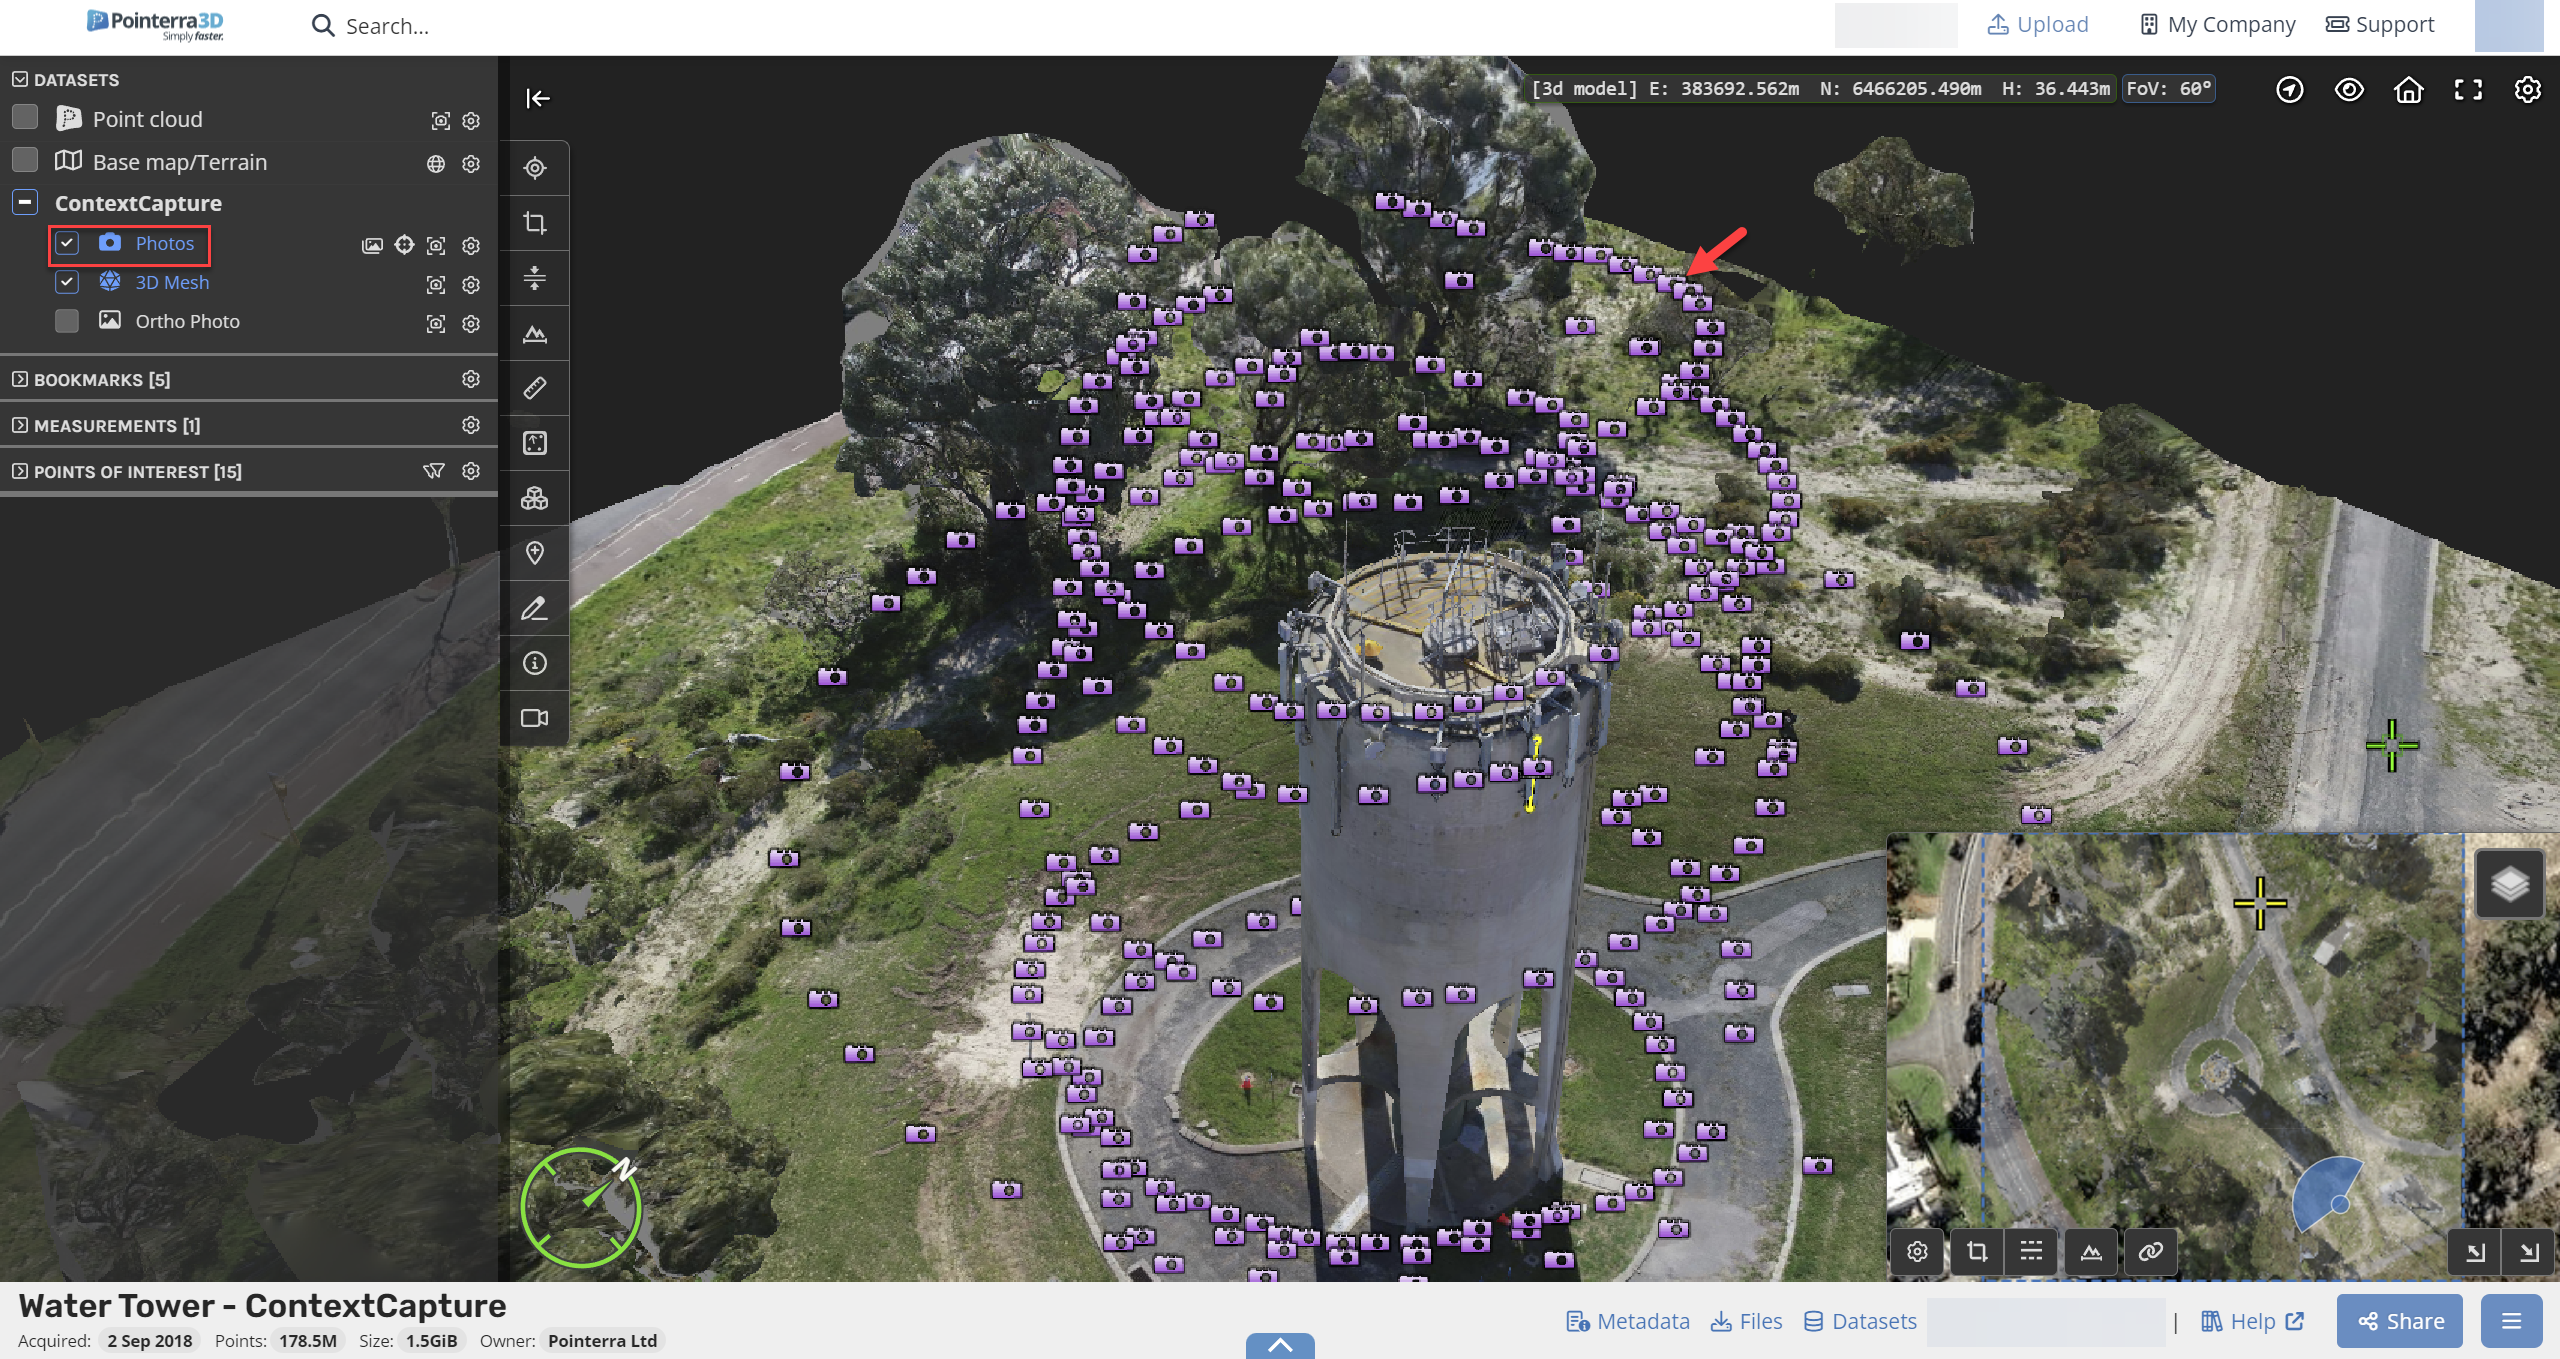Click the Upload link
2560x1359 pixels.
[2038, 25]
